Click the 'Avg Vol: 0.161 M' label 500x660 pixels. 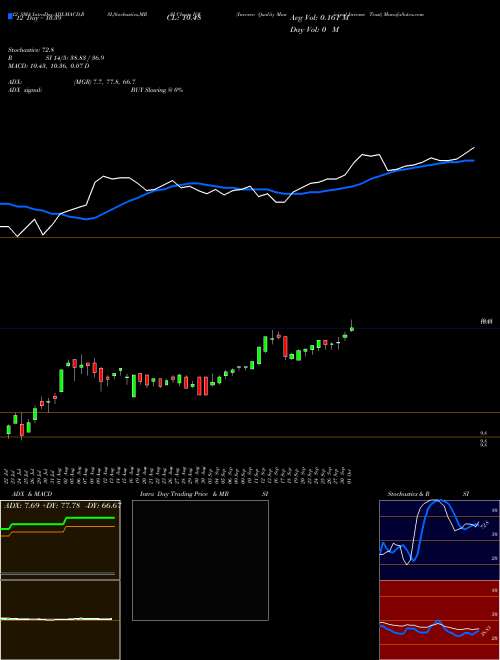pyautogui.click(x=319, y=18)
